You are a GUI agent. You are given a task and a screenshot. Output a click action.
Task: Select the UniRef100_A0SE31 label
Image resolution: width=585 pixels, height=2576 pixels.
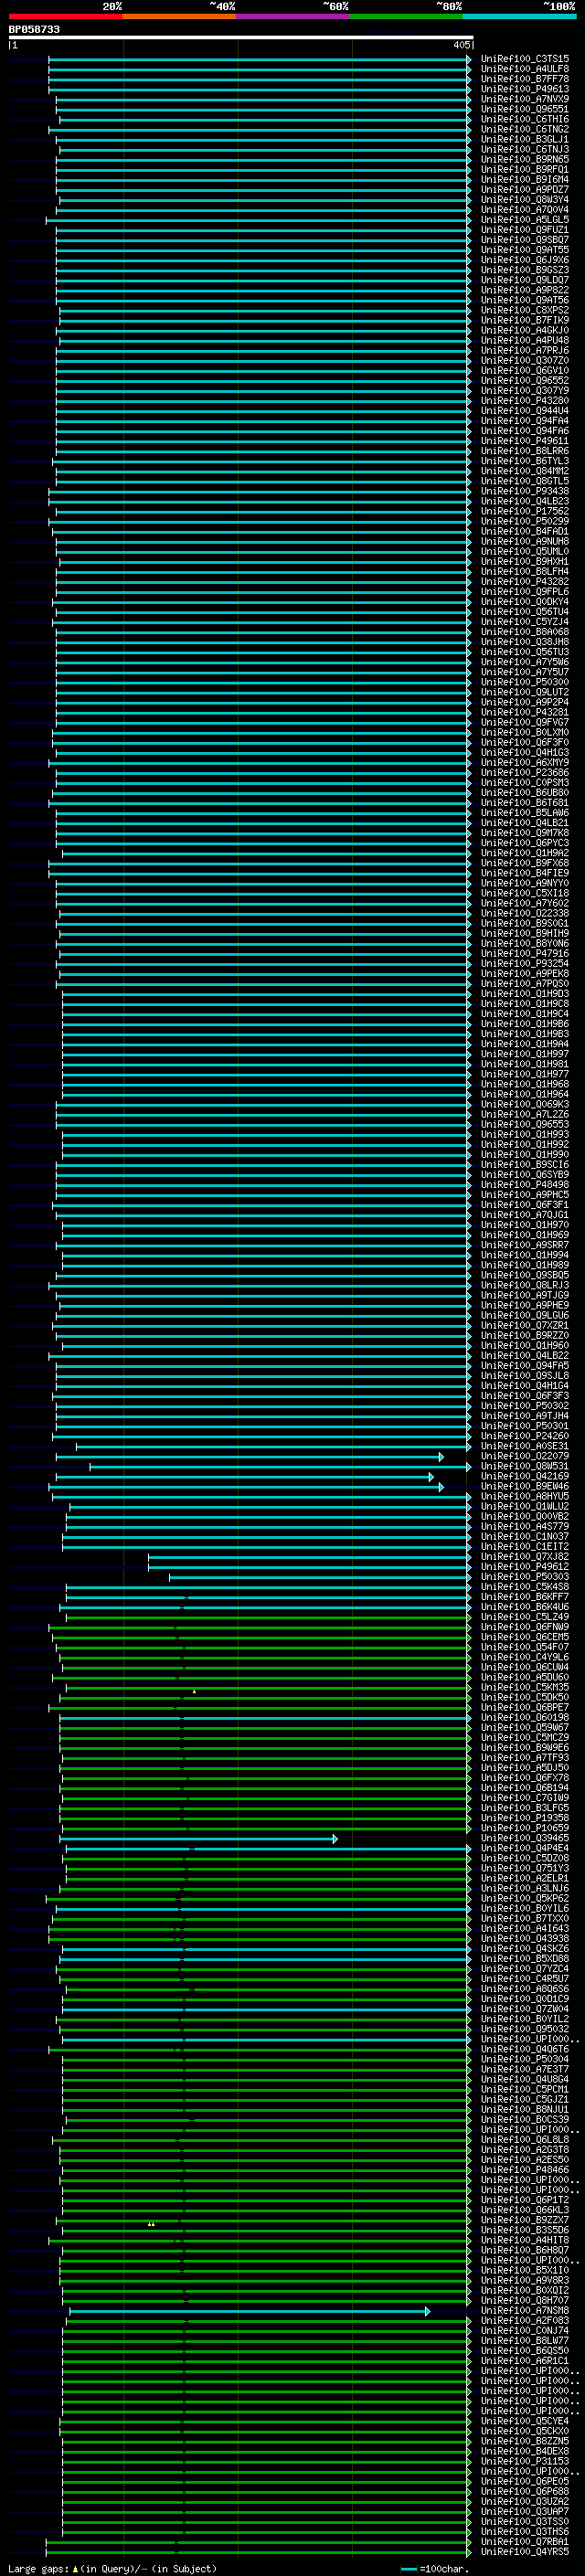pyautogui.click(x=524, y=1446)
